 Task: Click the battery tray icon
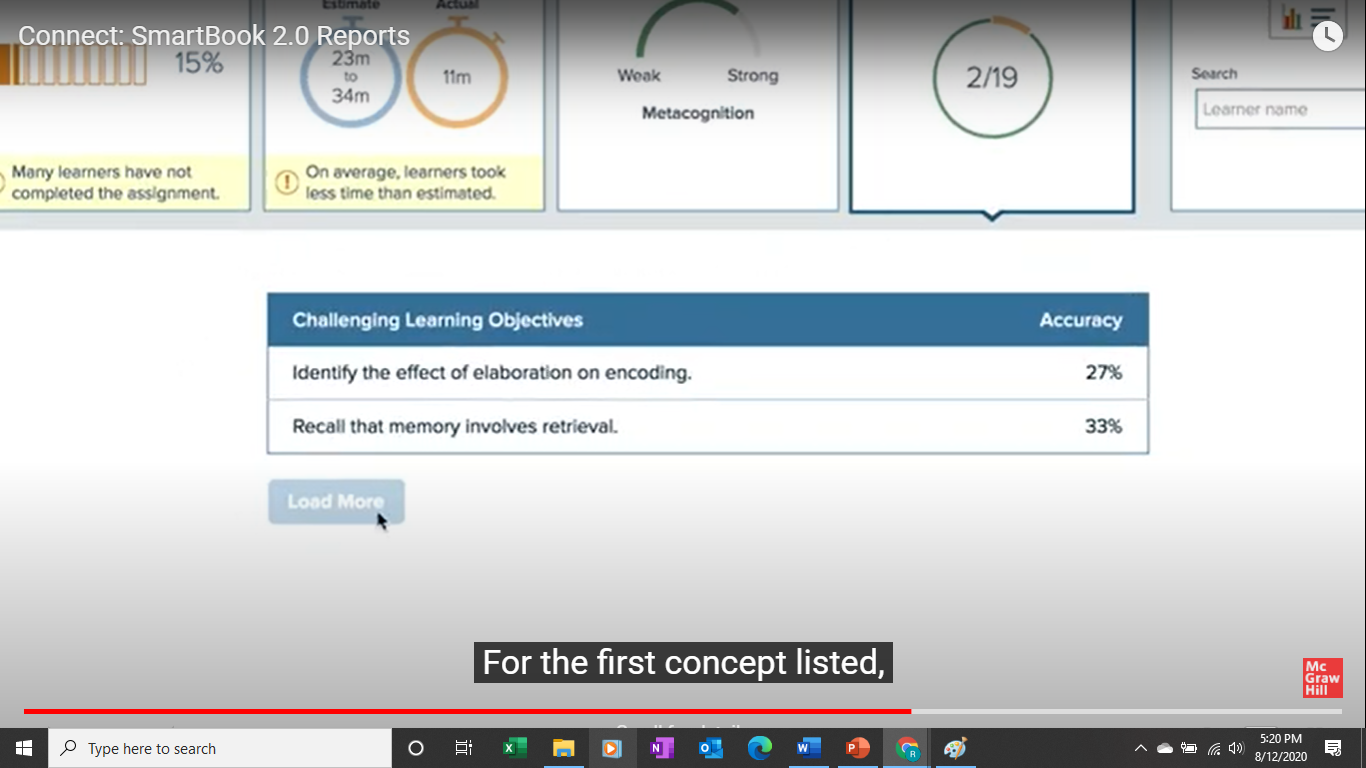point(1189,748)
